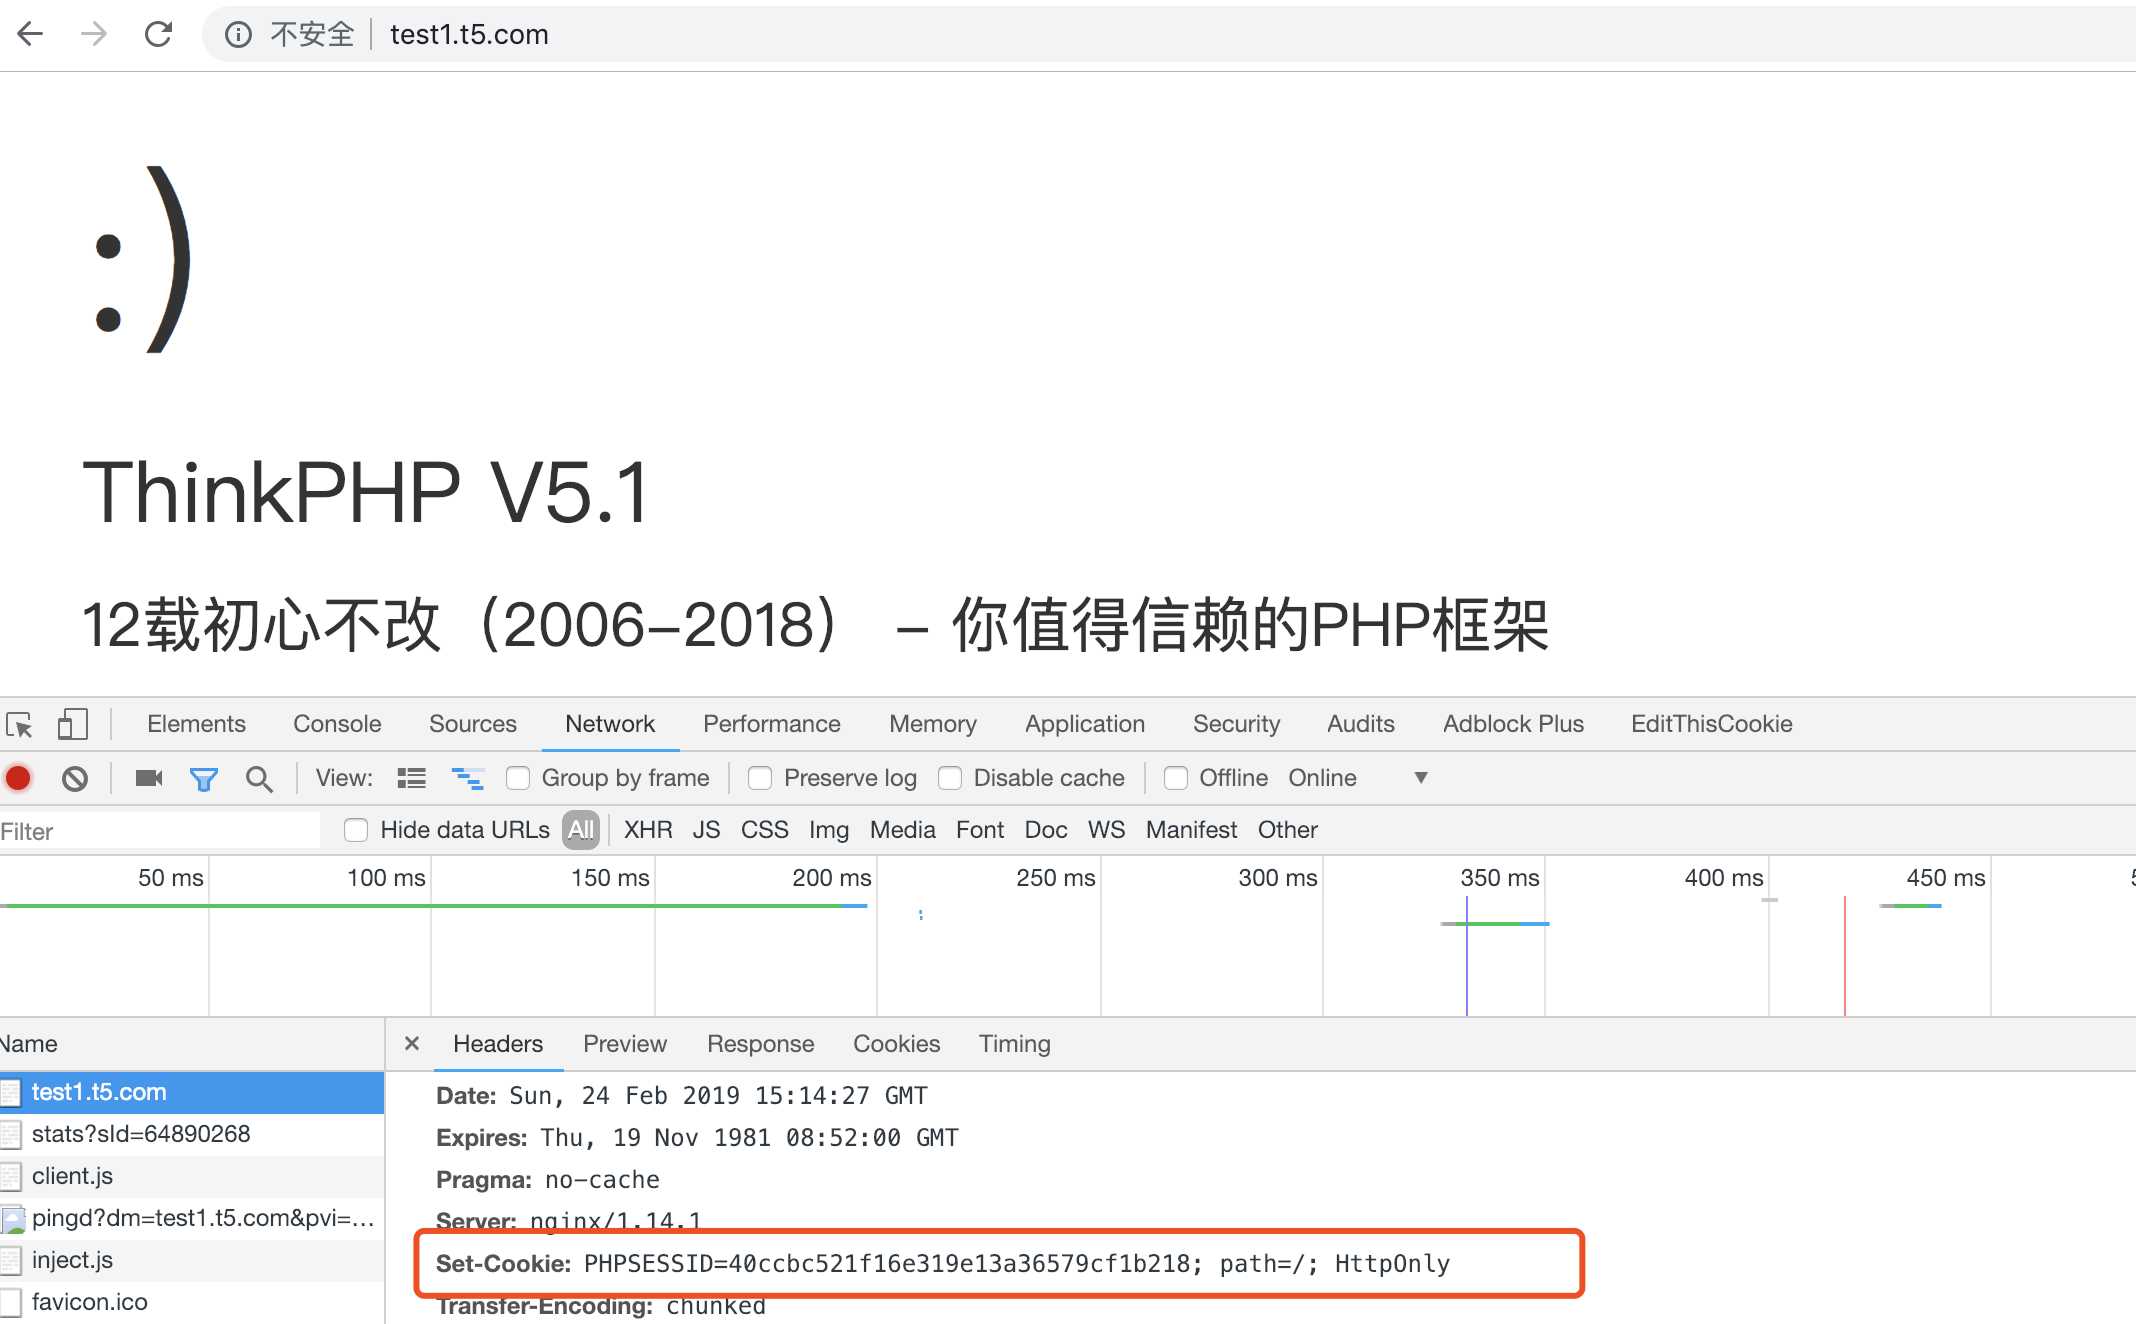The image size is (2136, 1324).
Task: Enable Preserve log
Action: [760, 778]
